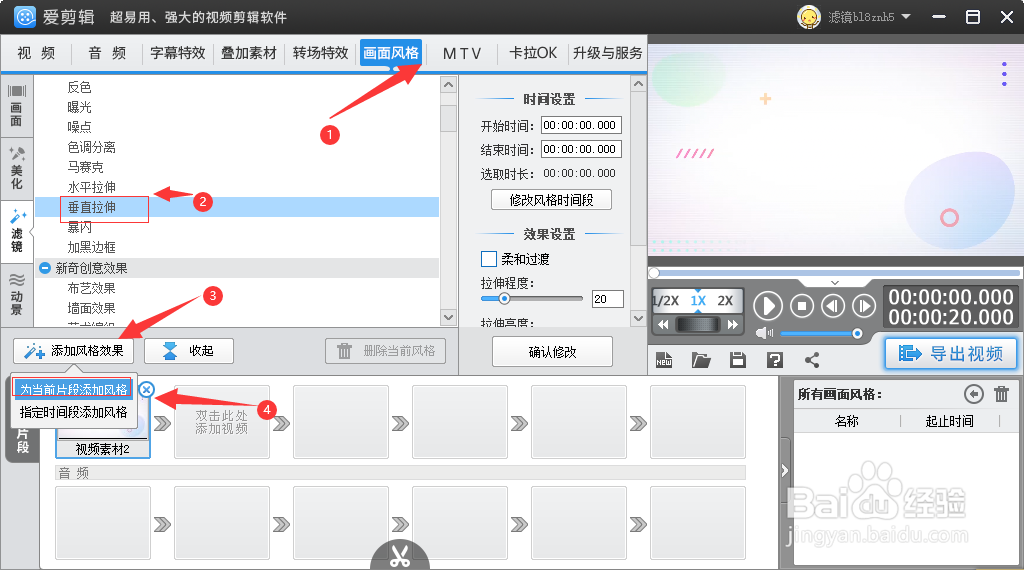Click the 拉伸程度 value field
This screenshot has height=570, width=1024.
coord(607,299)
